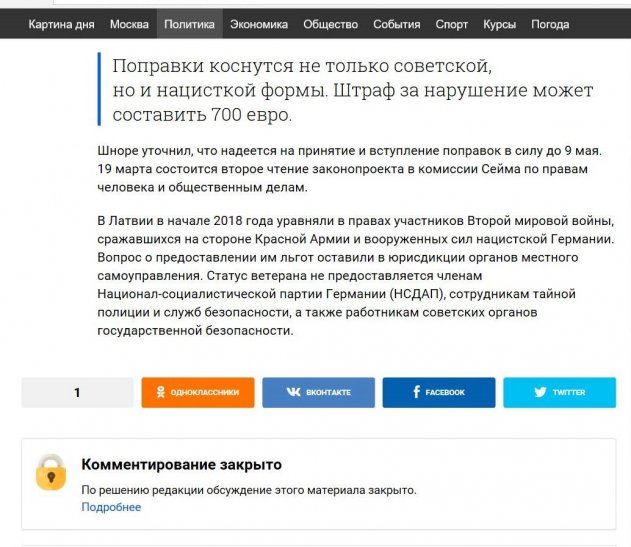This screenshot has width=631, height=547.
Task: Click the Комментирование закрыто heading
Action: pos(181,465)
